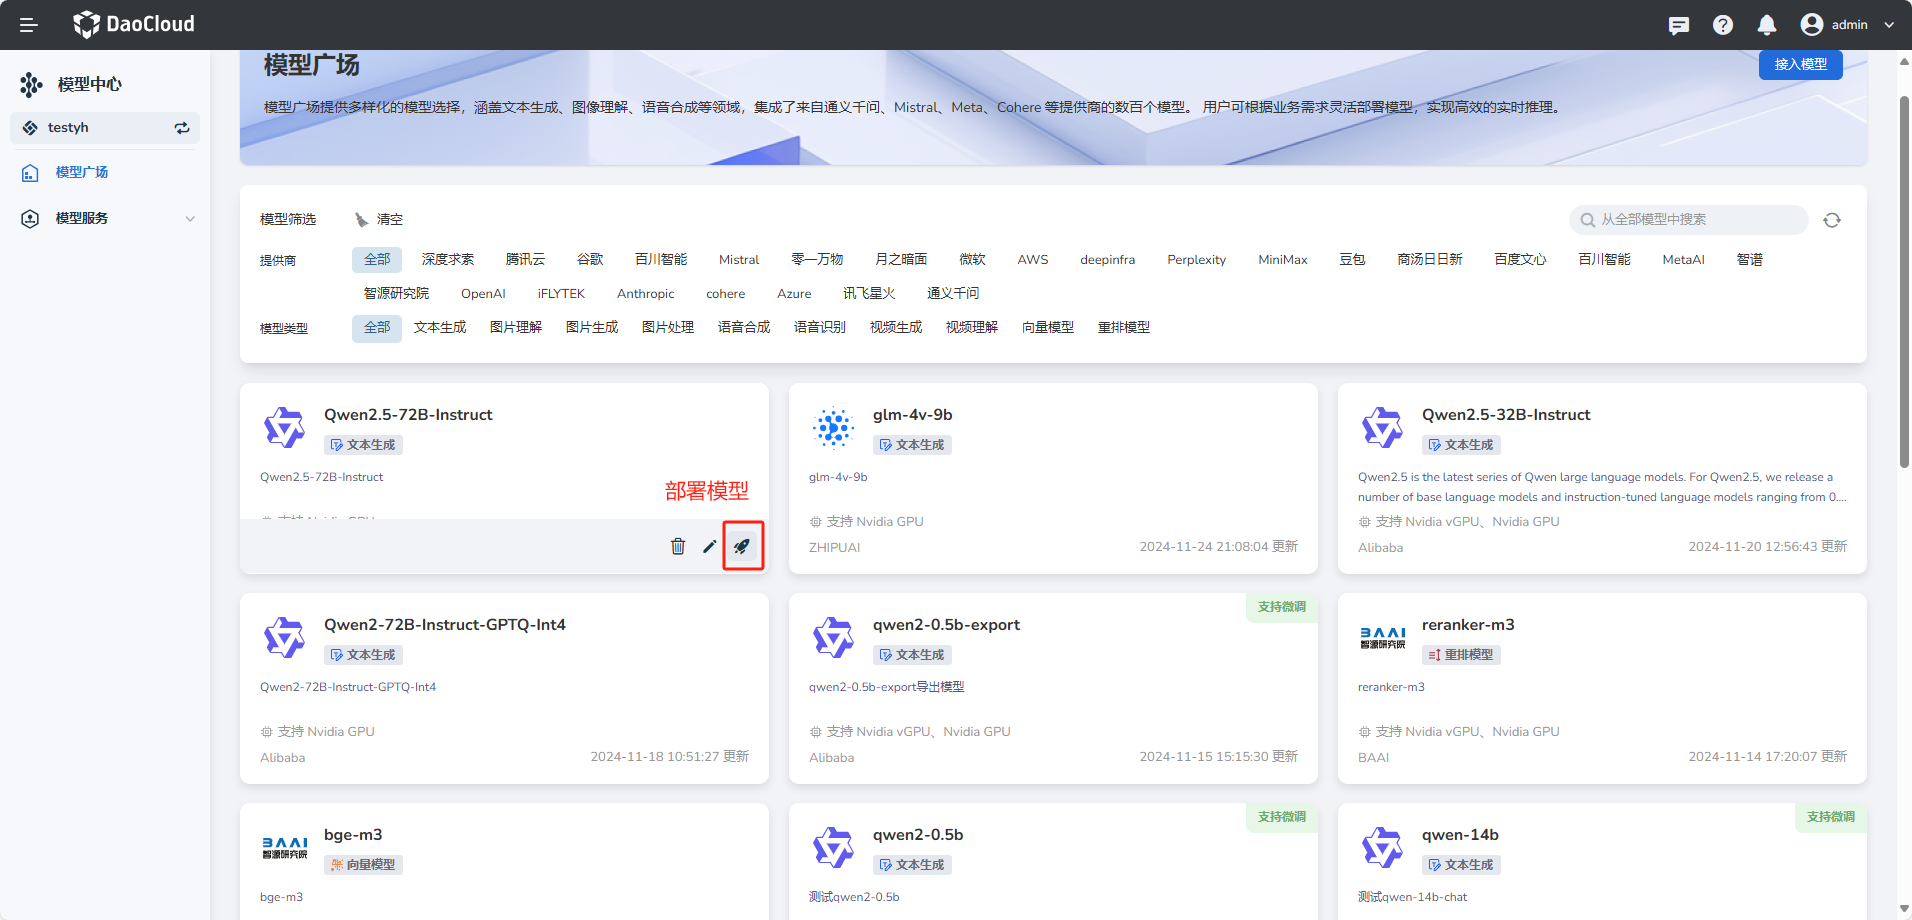Click the glm-4v-9b ZHIPUAI logo icon

point(833,428)
